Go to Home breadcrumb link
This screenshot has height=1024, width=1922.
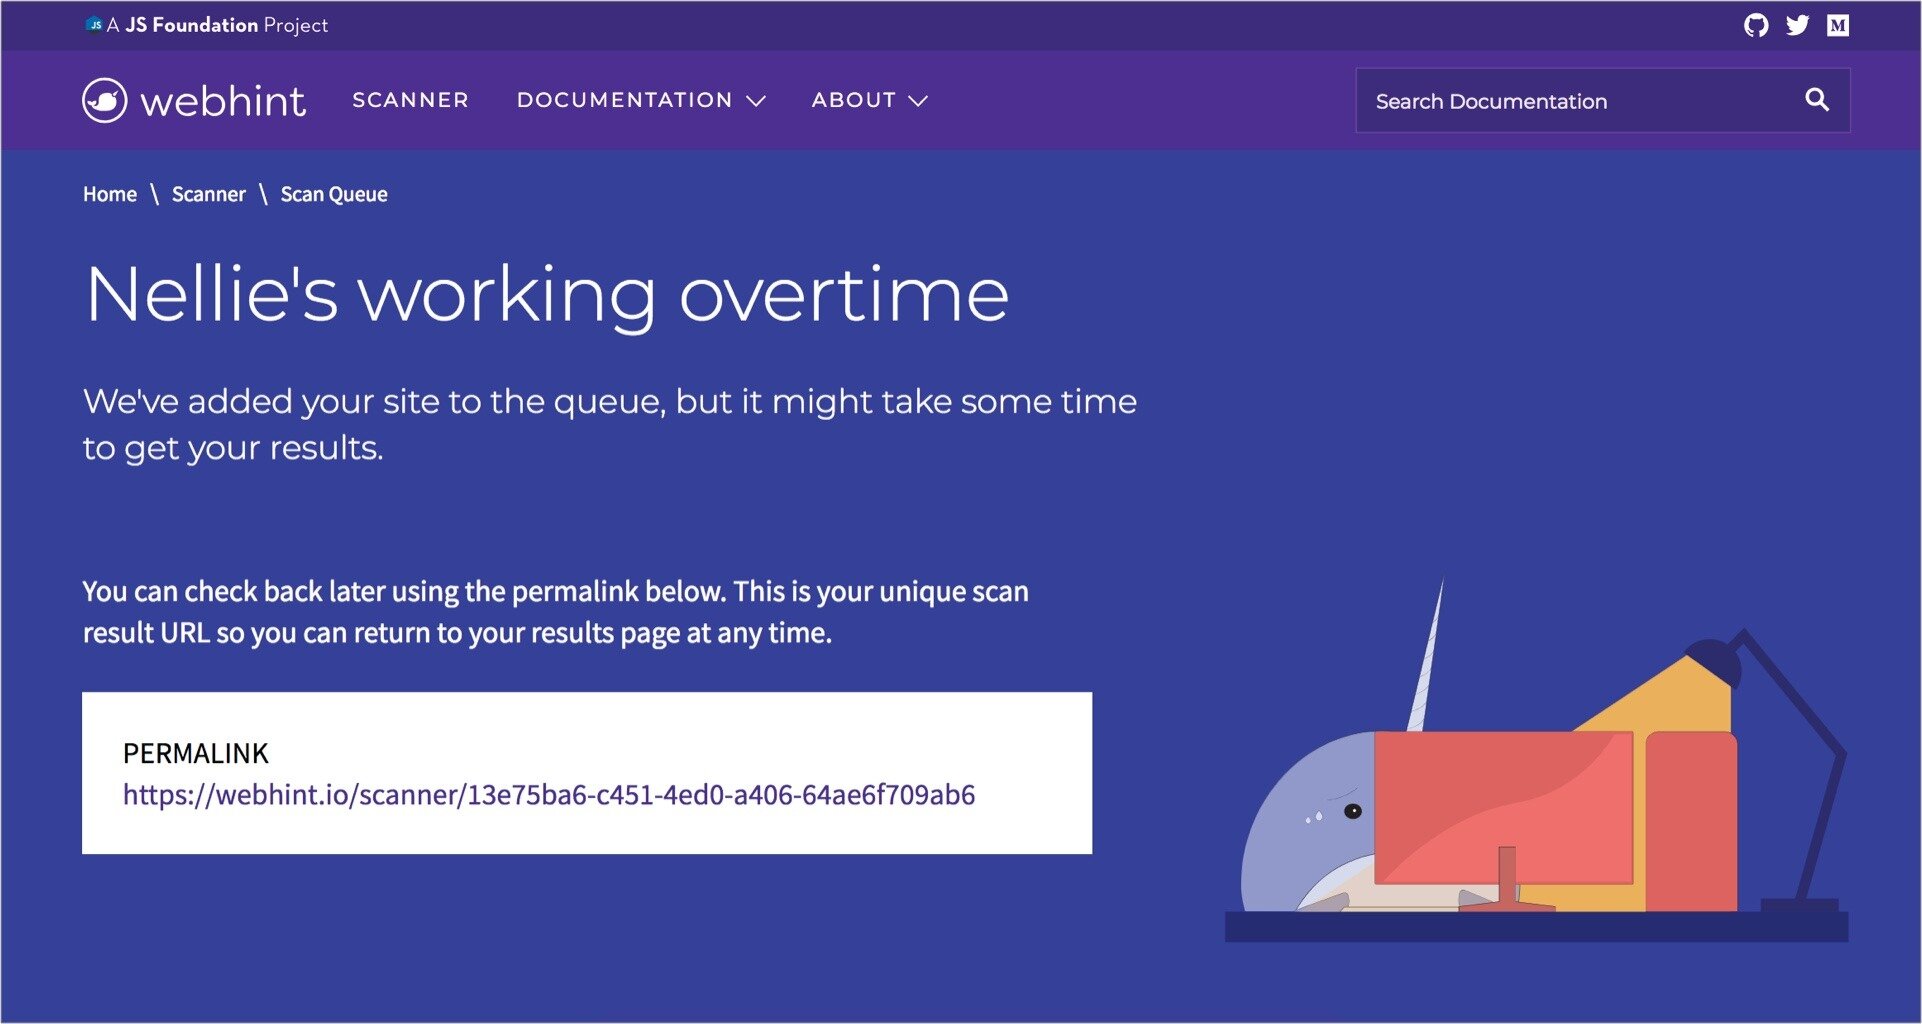coord(110,194)
